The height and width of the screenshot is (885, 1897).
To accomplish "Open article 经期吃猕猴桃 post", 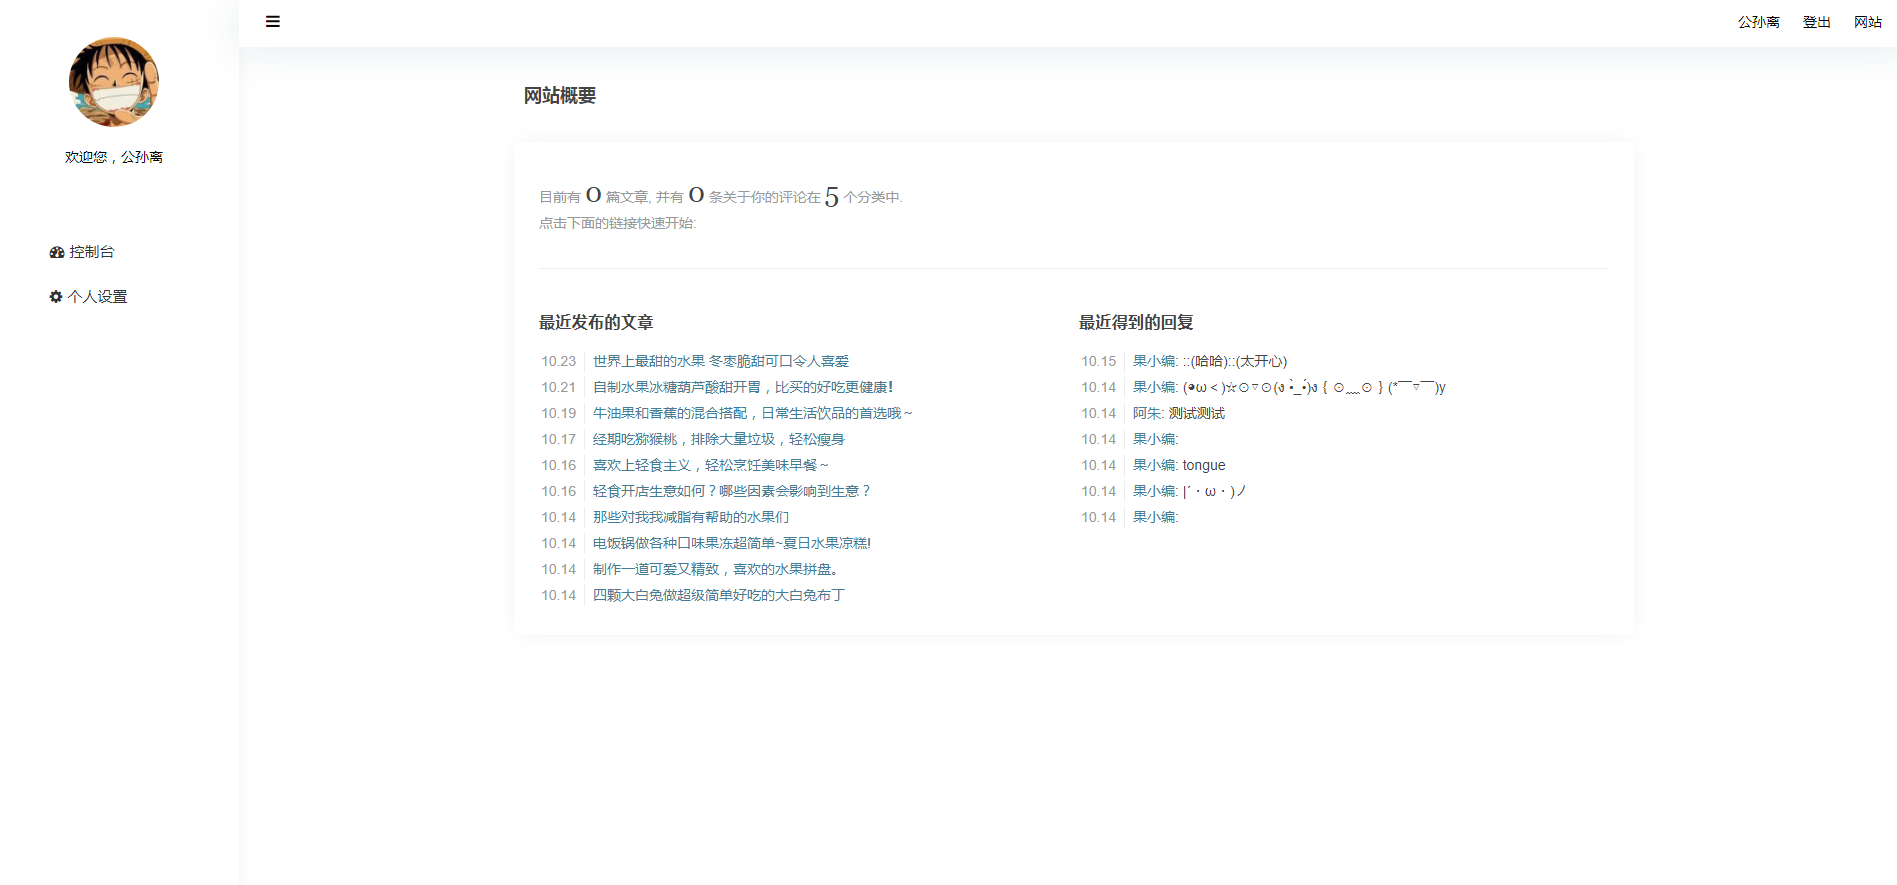I will [718, 439].
